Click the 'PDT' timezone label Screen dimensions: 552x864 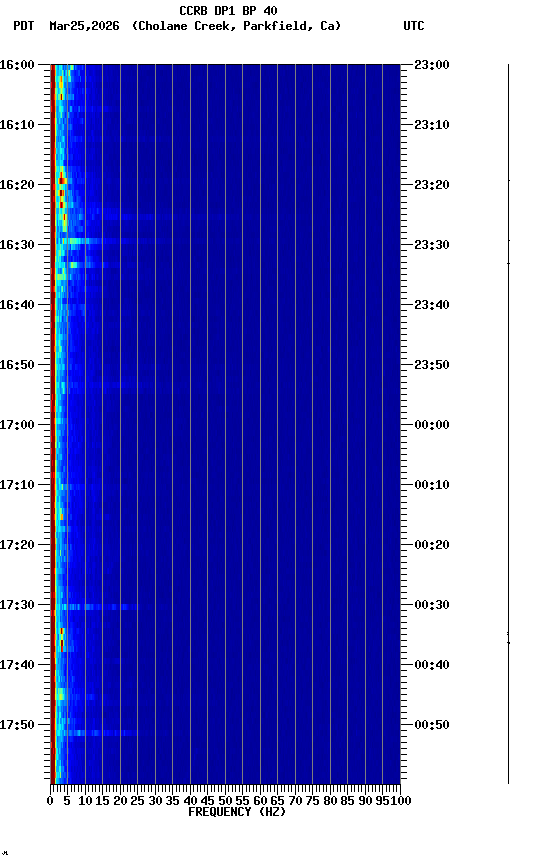coord(24,26)
